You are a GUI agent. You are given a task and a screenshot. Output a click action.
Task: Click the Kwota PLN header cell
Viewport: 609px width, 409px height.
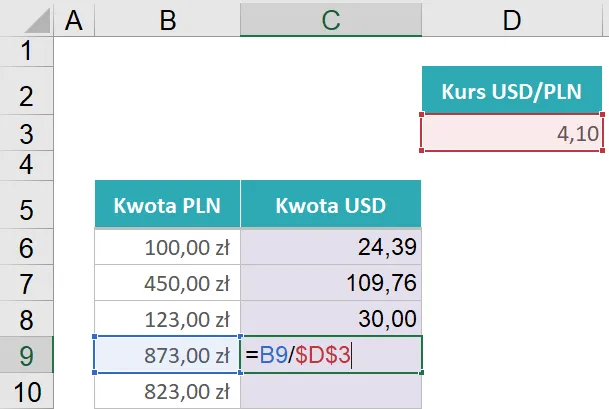[167, 204]
